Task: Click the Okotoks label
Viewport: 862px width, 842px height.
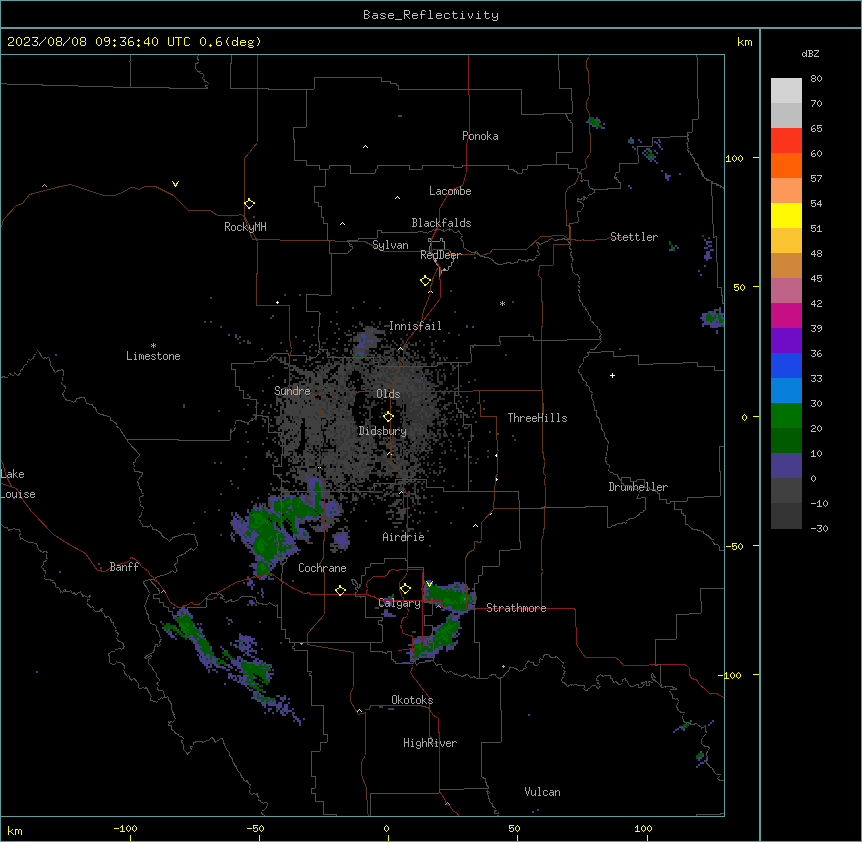Action: click(x=412, y=700)
